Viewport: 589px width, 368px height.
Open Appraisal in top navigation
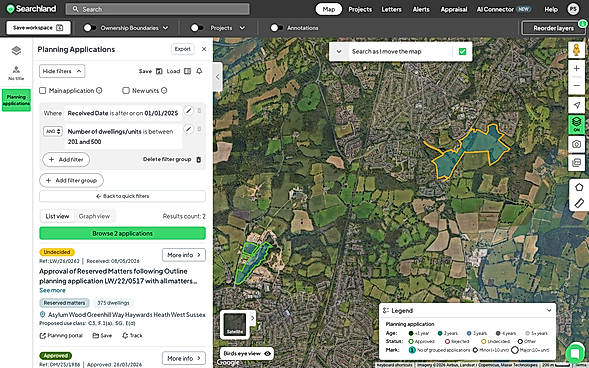[x=454, y=9]
